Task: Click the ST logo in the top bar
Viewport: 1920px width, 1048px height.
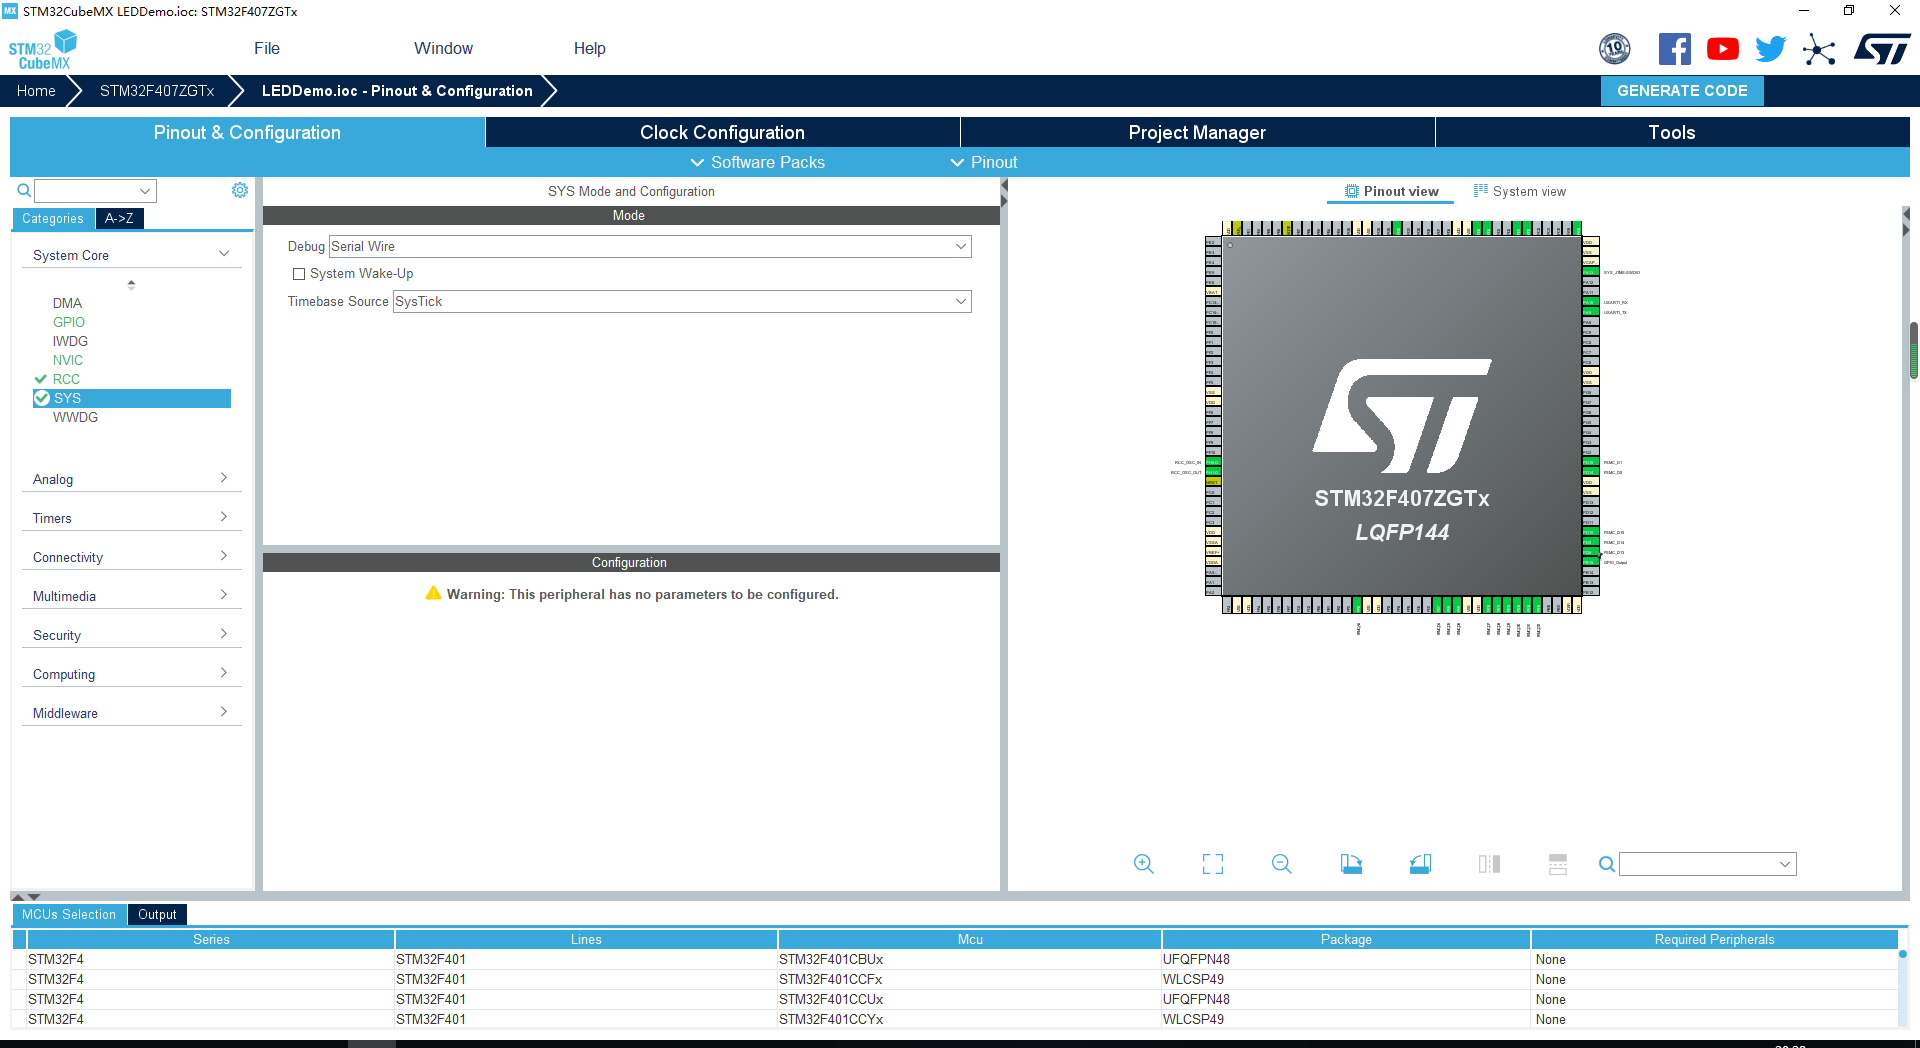Action: point(1882,49)
